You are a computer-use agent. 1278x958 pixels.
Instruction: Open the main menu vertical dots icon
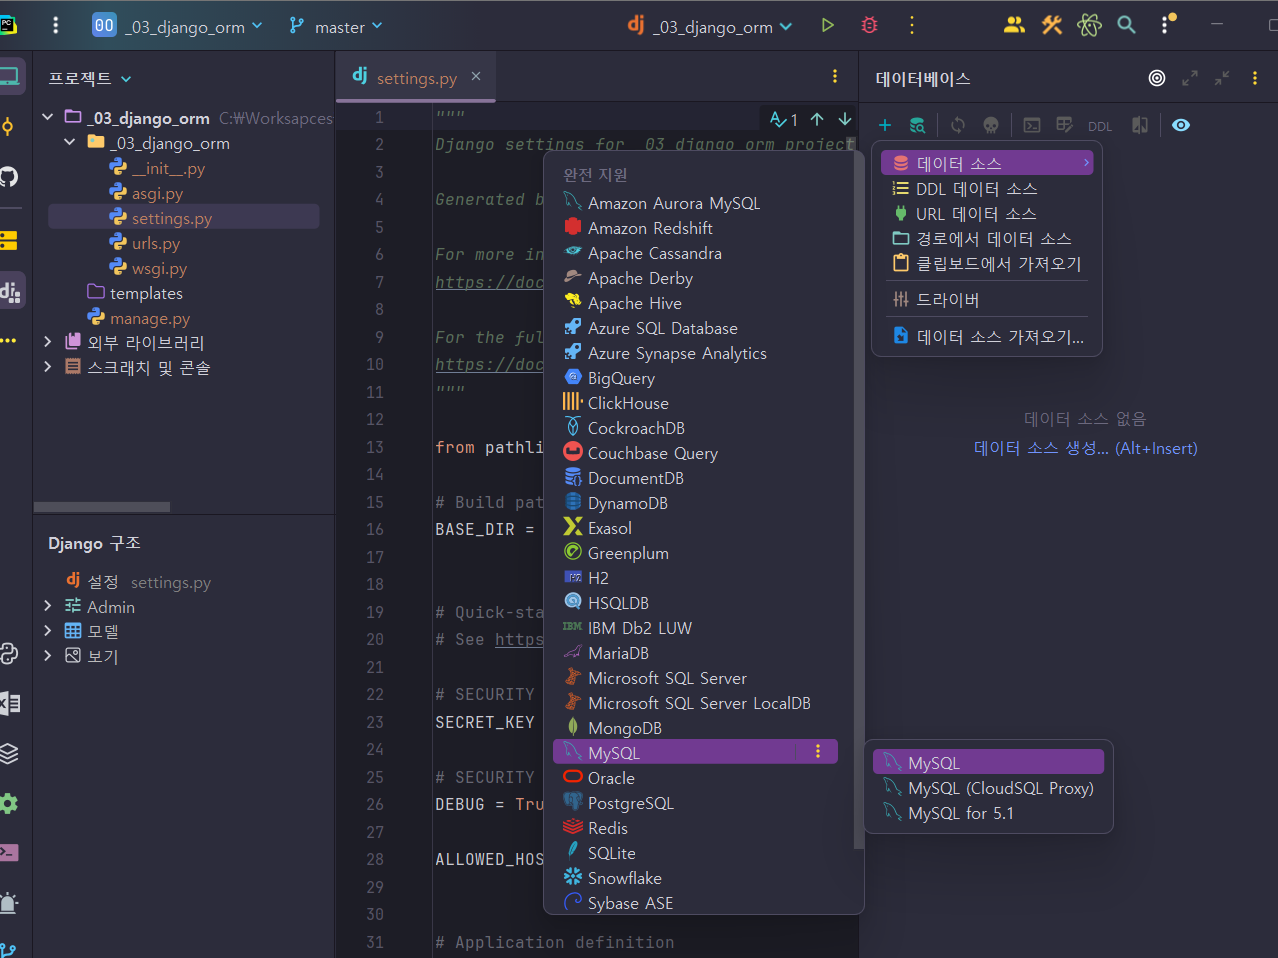pos(55,26)
